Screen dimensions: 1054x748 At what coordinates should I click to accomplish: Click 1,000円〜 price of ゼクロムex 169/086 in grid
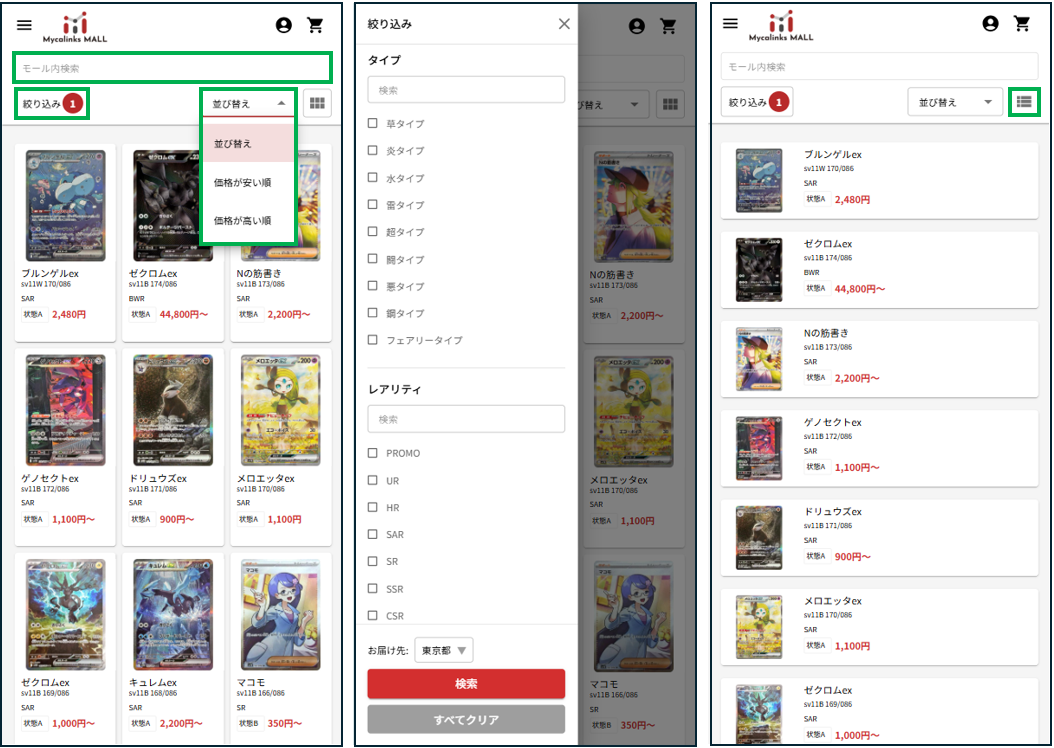point(73,724)
